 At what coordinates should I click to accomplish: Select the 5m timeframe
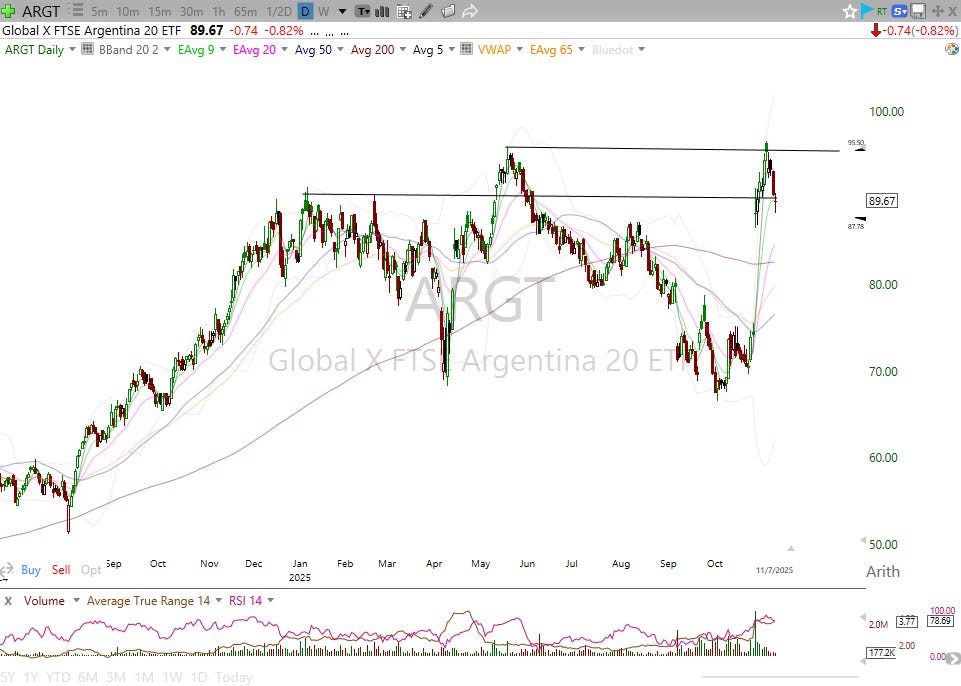[99, 11]
